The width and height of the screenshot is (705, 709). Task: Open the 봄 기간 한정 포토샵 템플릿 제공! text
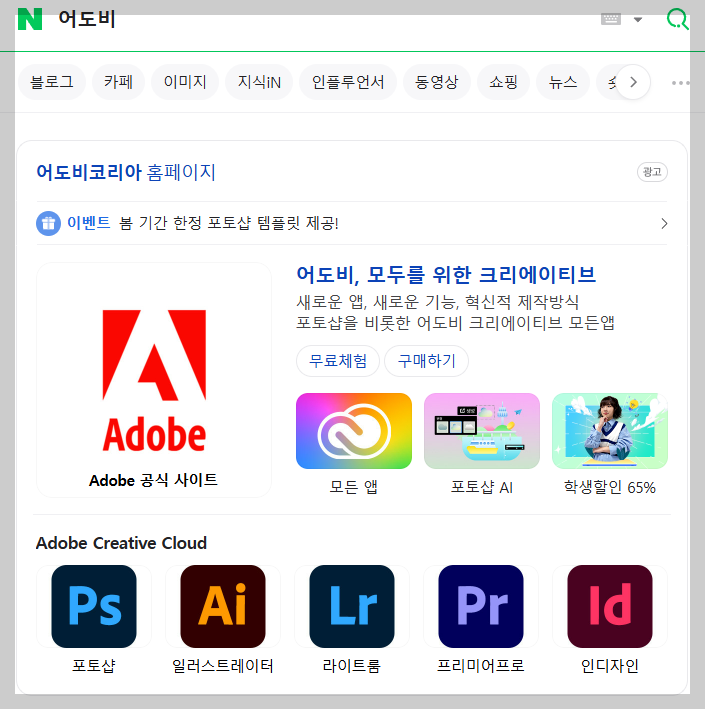coord(229,223)
